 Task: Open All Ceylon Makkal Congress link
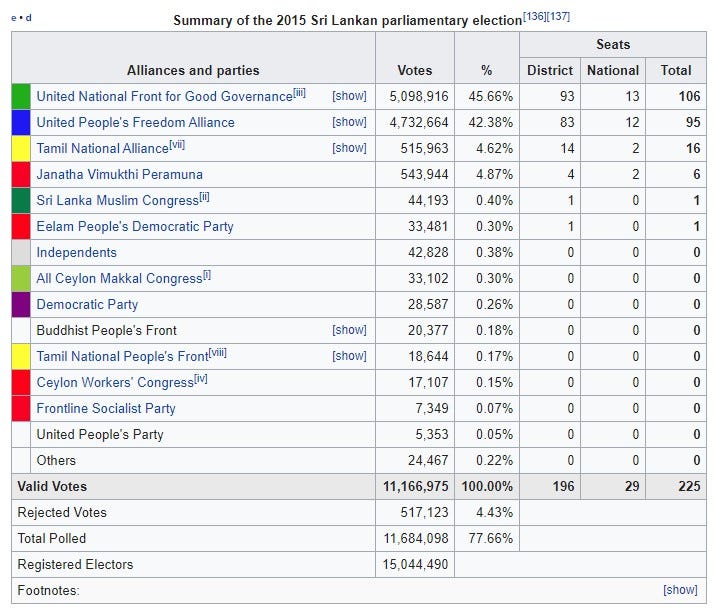119,279
